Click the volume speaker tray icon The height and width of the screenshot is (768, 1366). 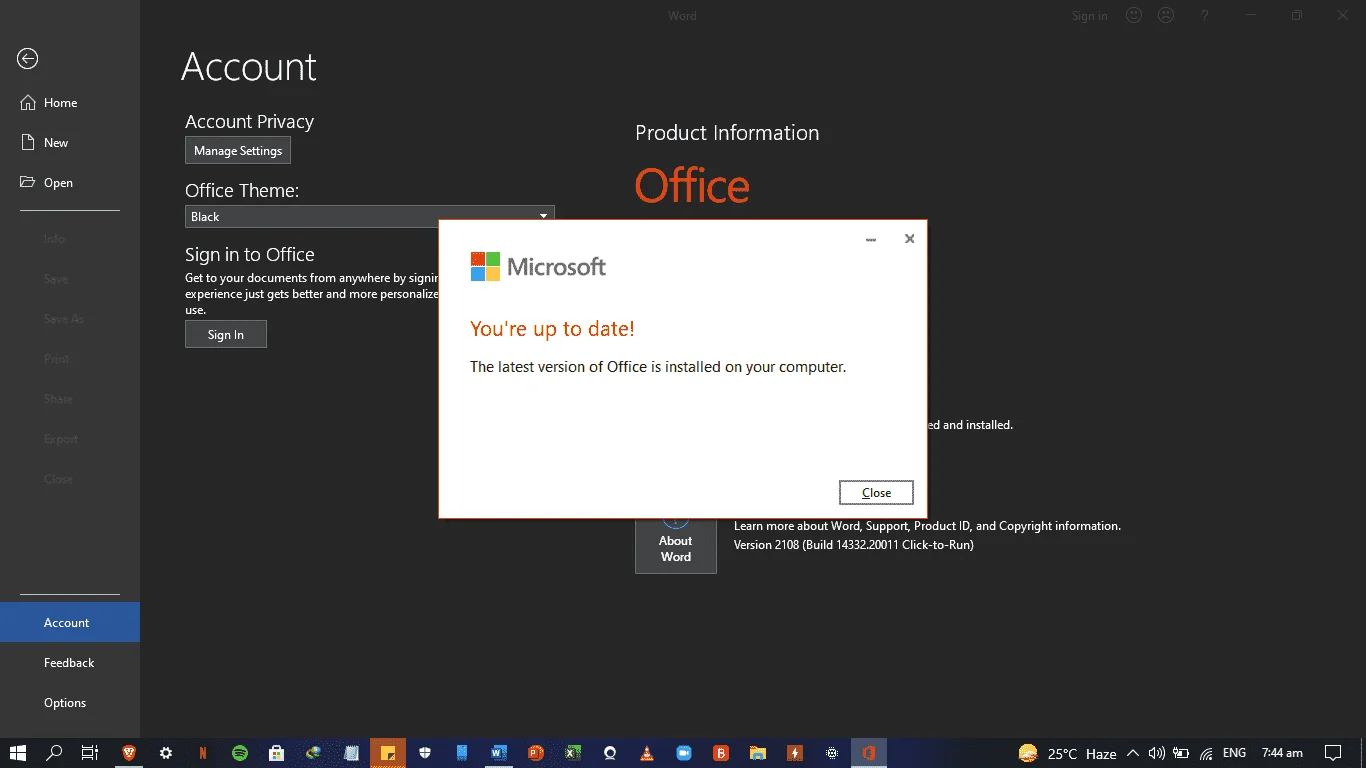(x=1157, y=753)
